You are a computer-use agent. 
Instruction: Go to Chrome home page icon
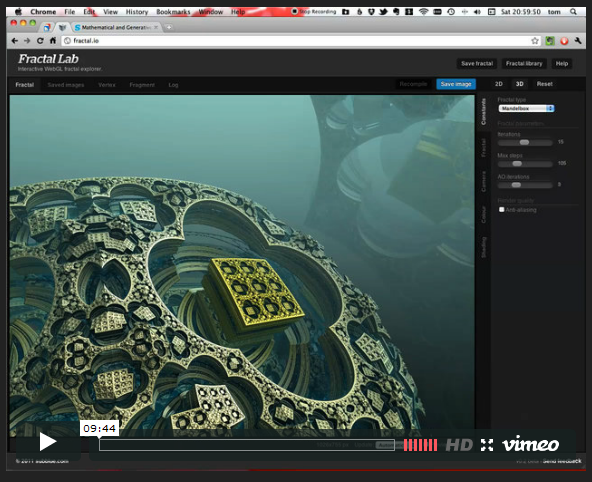(x=53, y=40)
